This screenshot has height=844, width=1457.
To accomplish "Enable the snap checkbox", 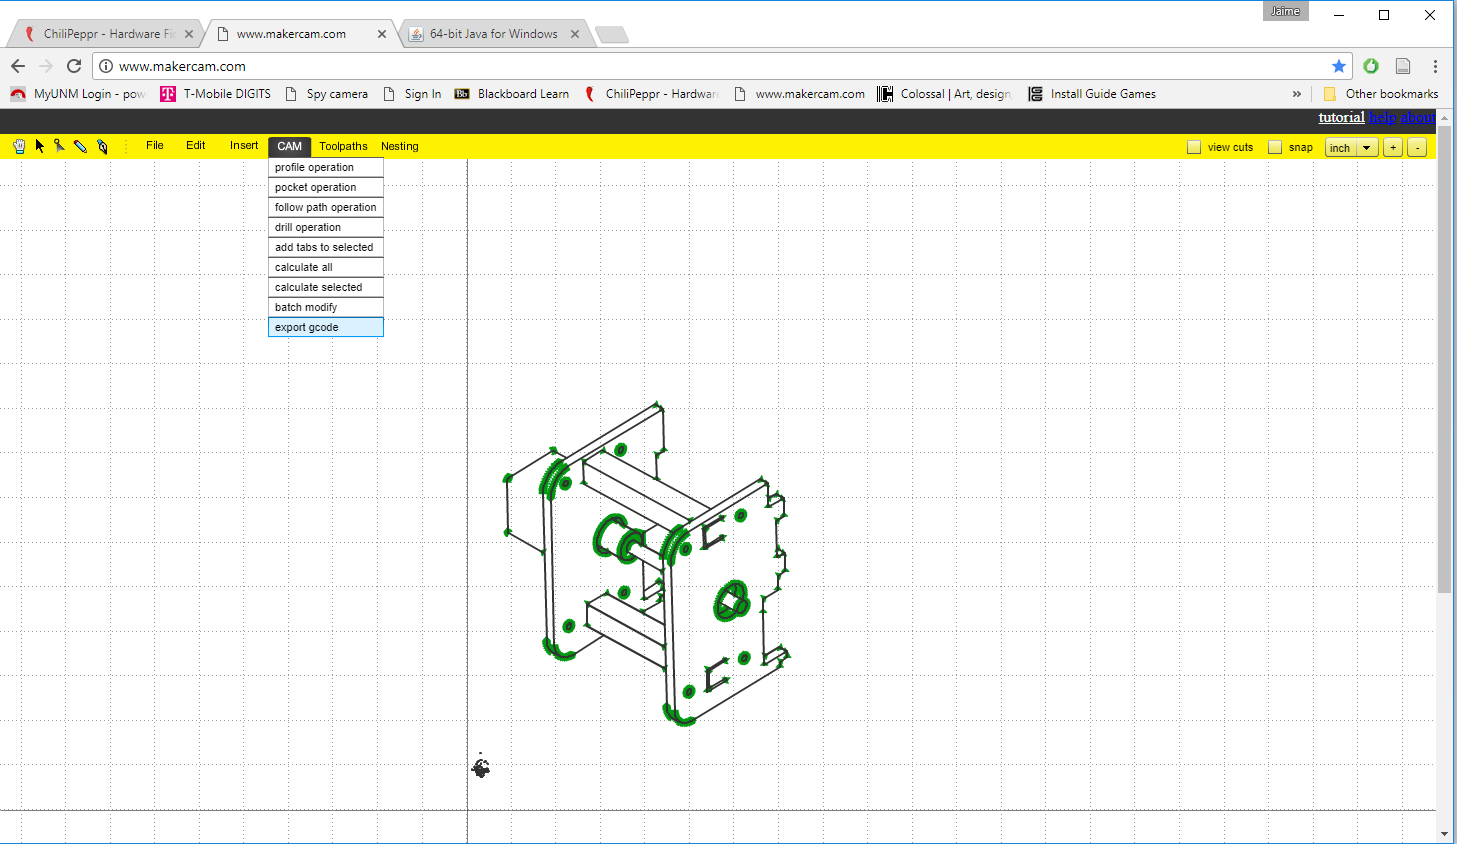I will coord(1275,147).
